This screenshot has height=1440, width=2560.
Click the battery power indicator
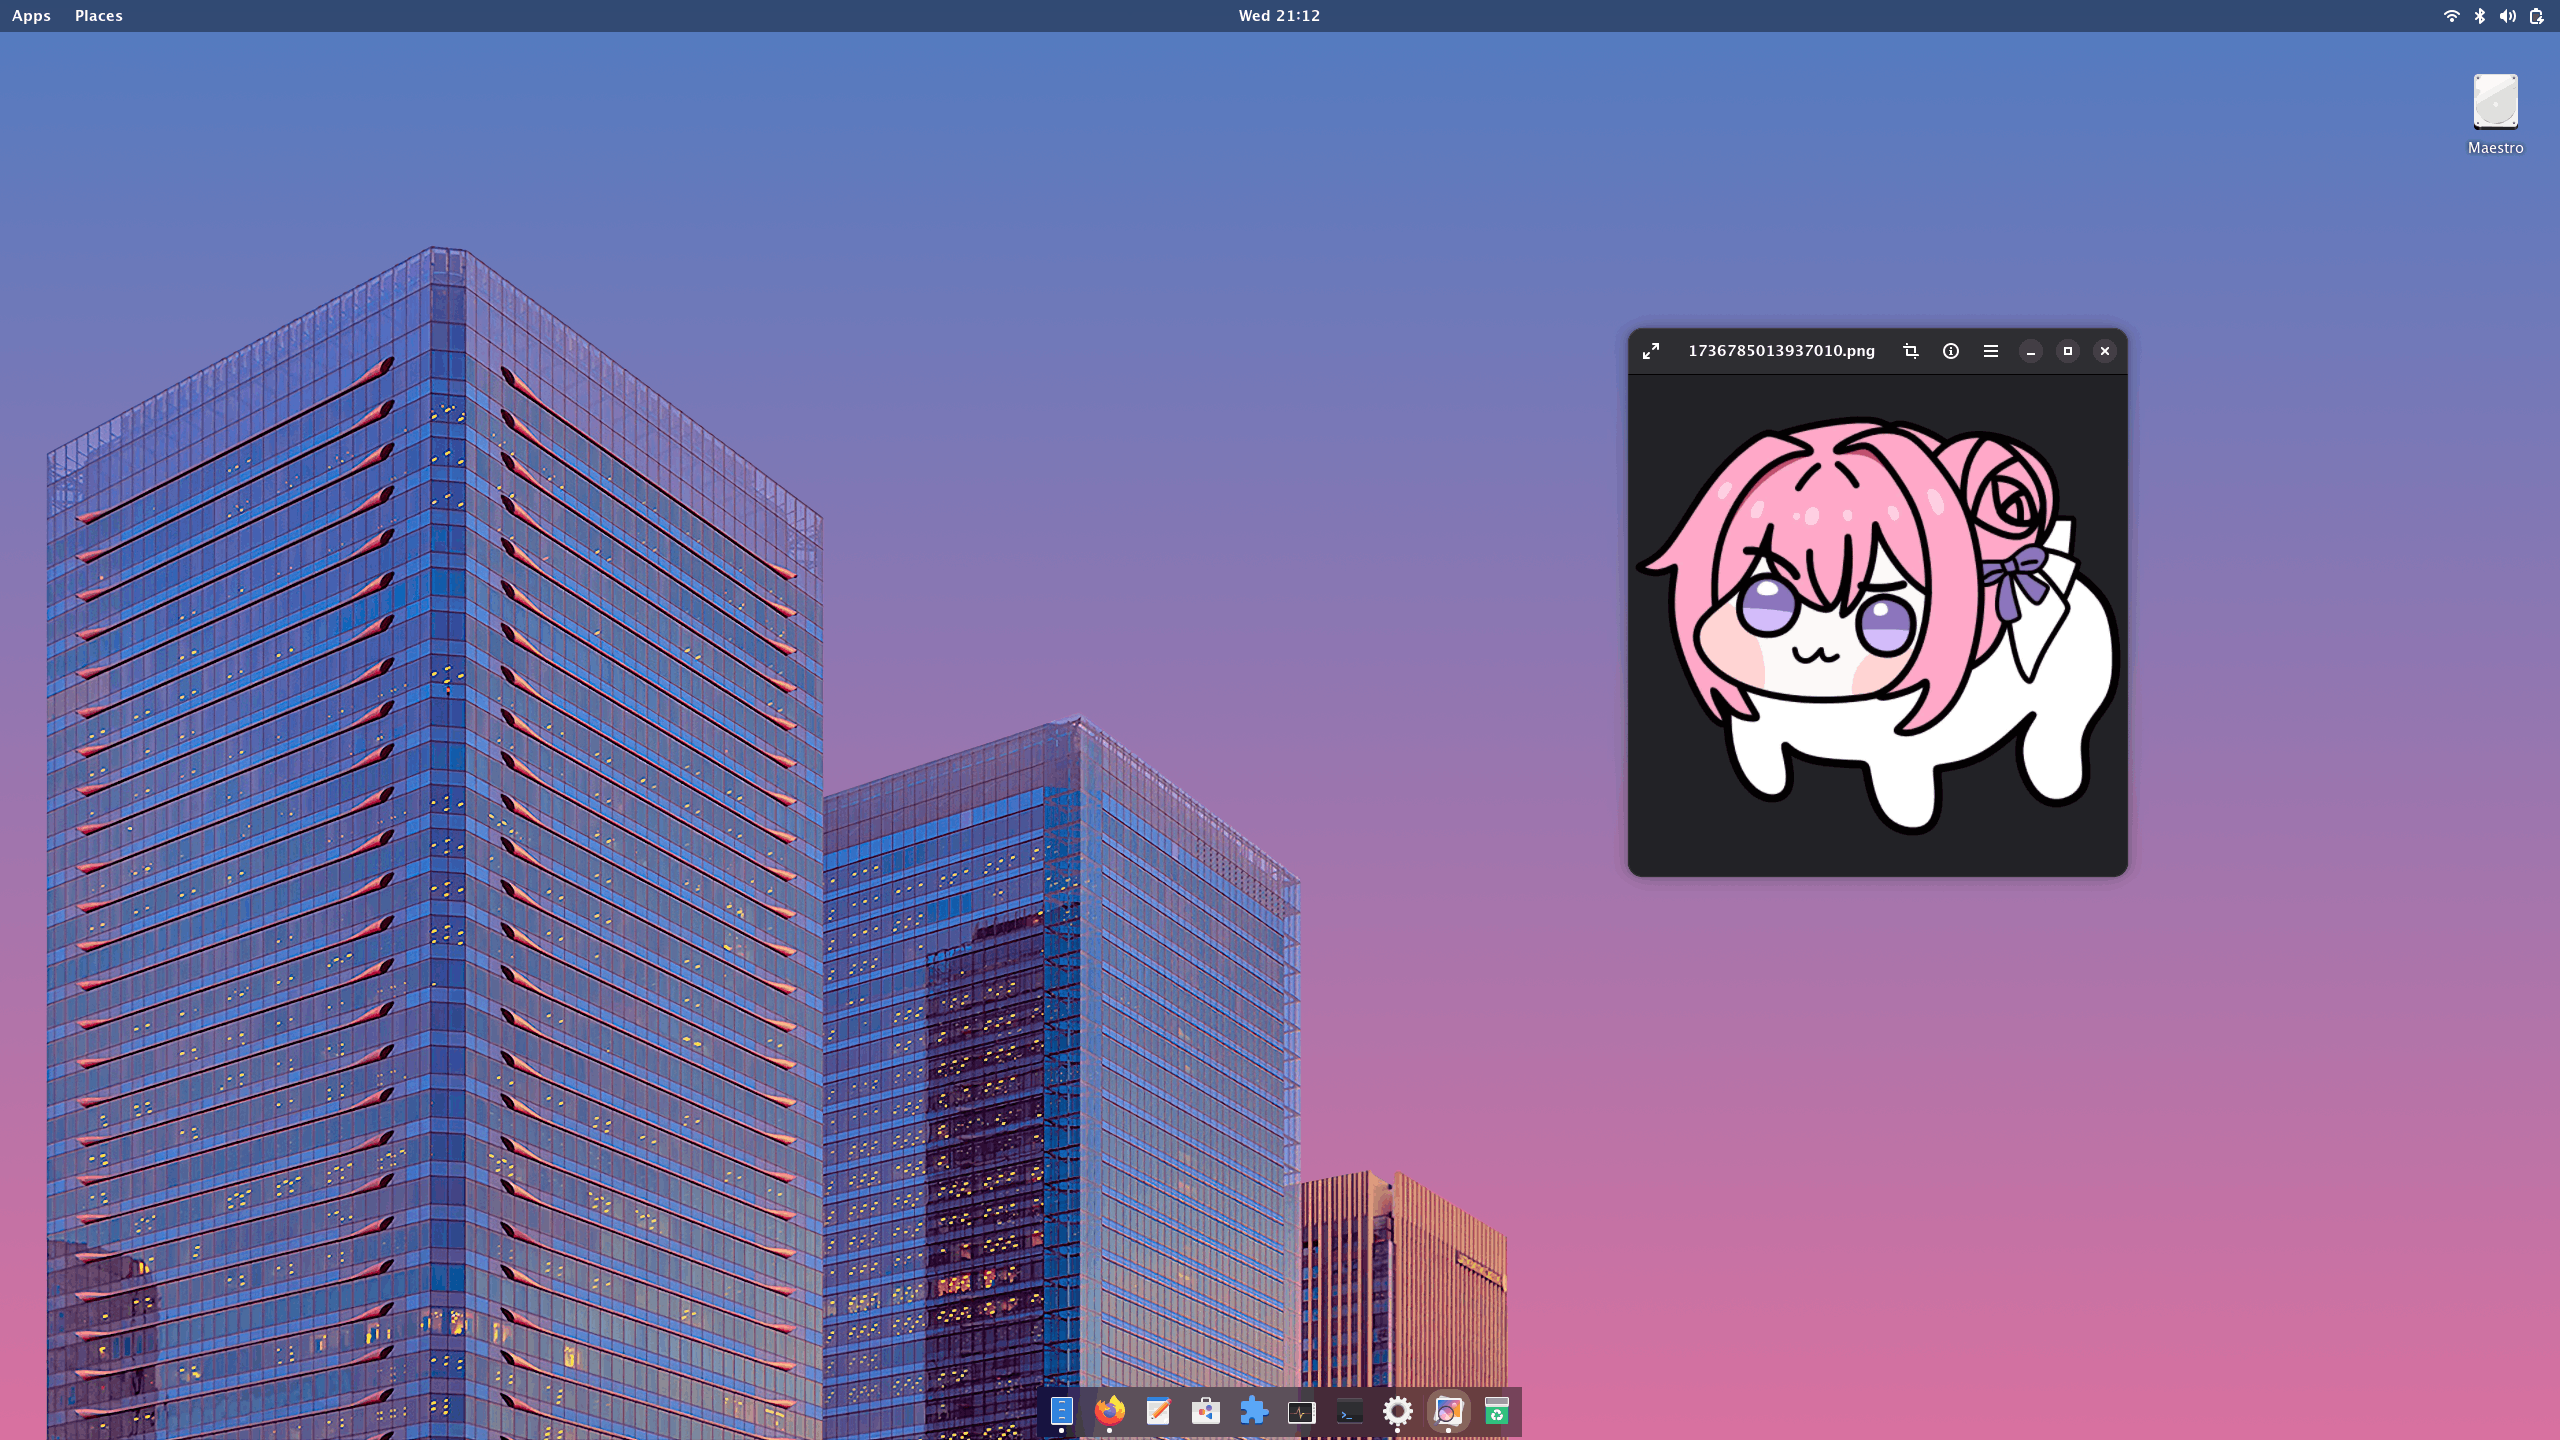2537,16
